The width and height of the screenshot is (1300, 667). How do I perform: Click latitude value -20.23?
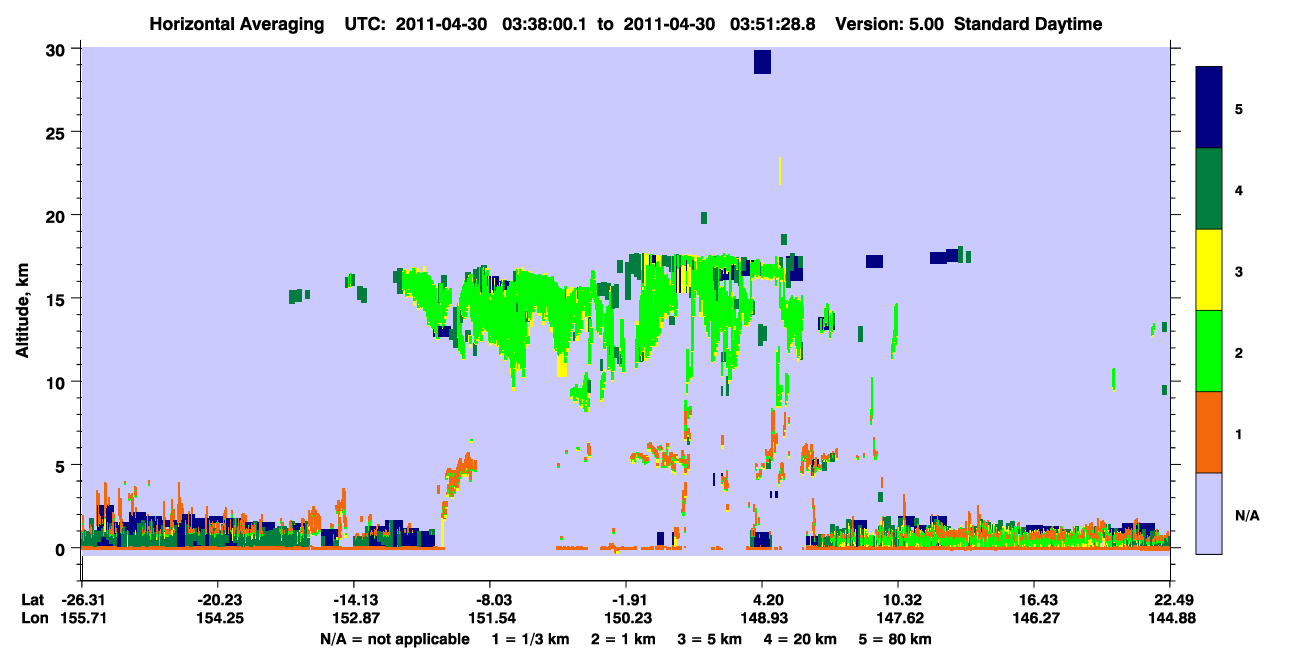tap(217, 600)
